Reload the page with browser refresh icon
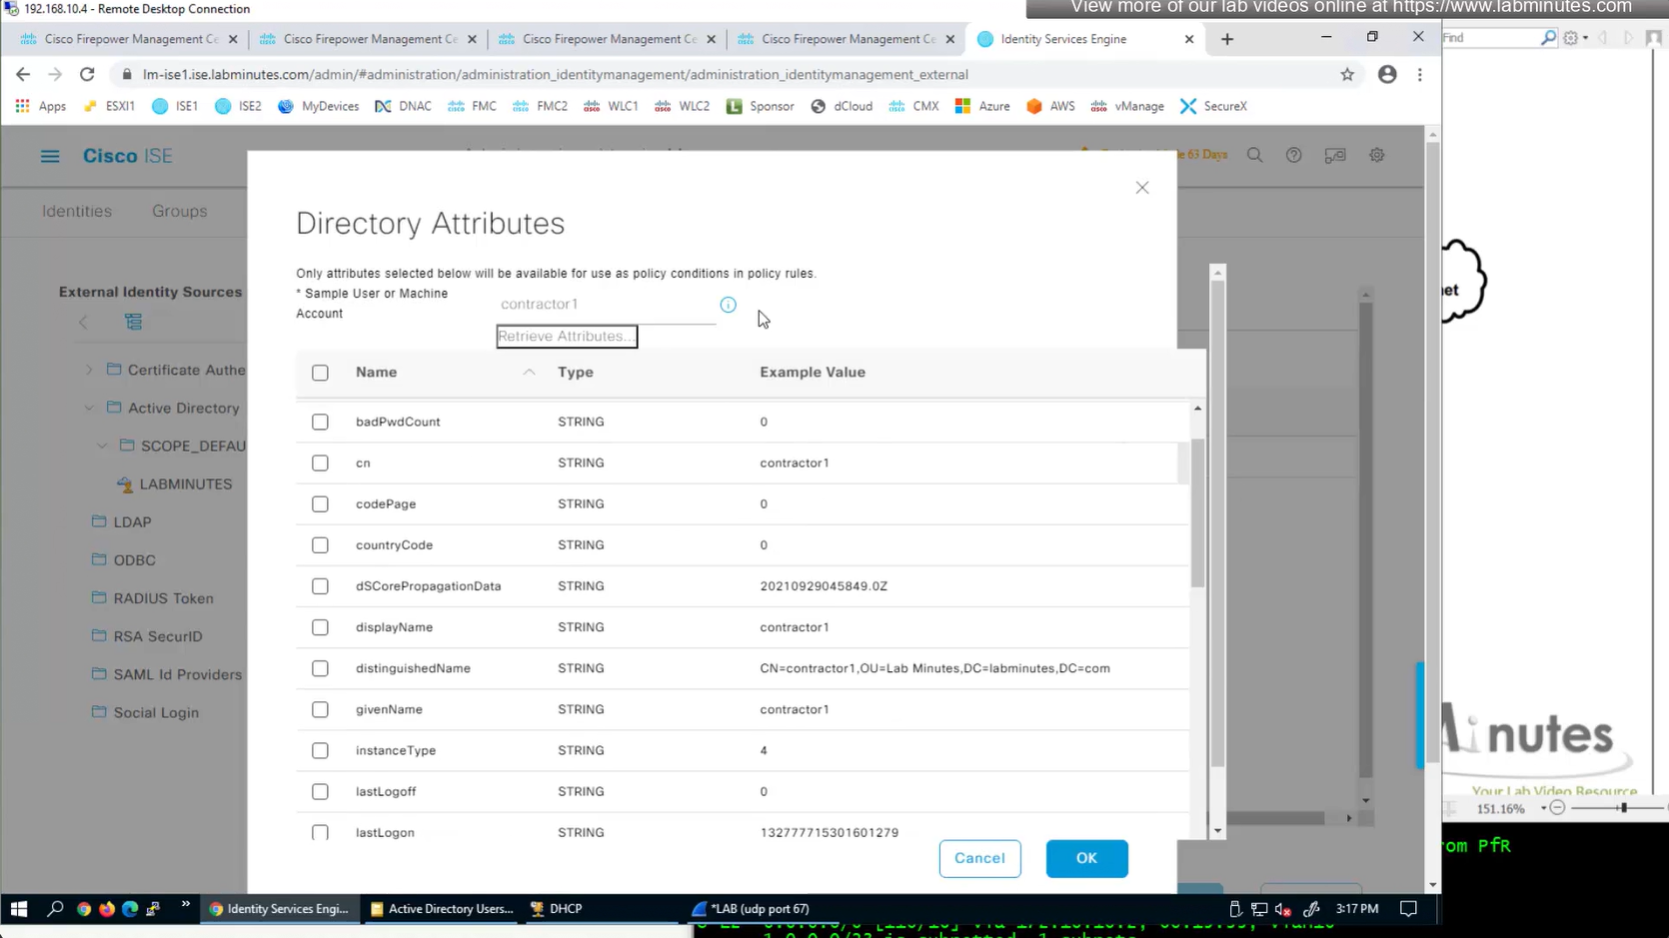 (x=87, y=75)
